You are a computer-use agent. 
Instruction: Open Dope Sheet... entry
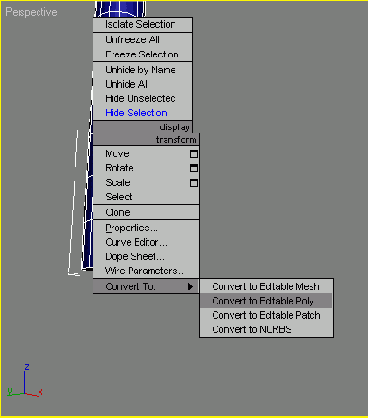coord(146,256)
